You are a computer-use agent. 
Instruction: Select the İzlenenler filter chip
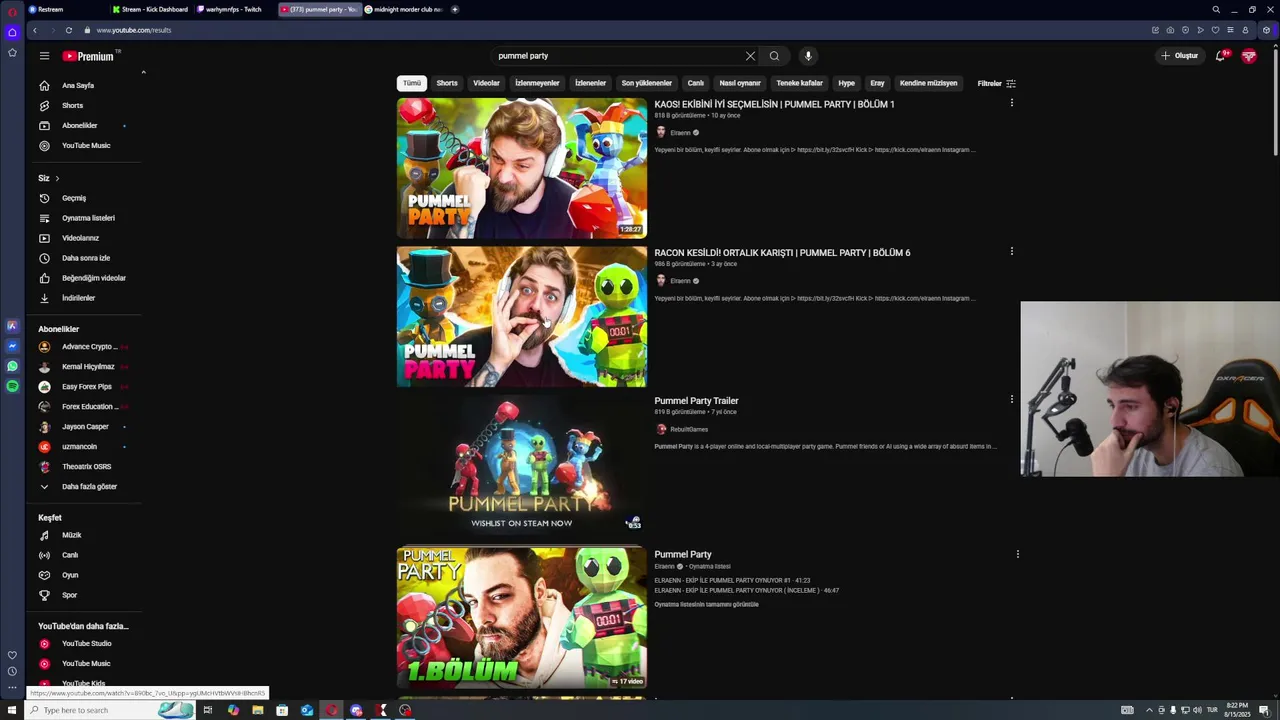(x=590, y=83)
